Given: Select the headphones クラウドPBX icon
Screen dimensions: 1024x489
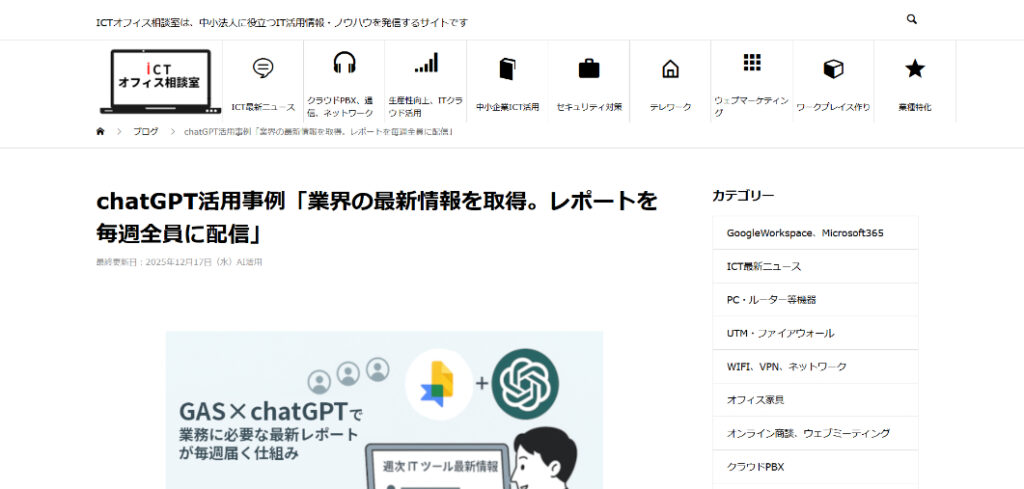Looking at the screenshot, I should [344, 64].
